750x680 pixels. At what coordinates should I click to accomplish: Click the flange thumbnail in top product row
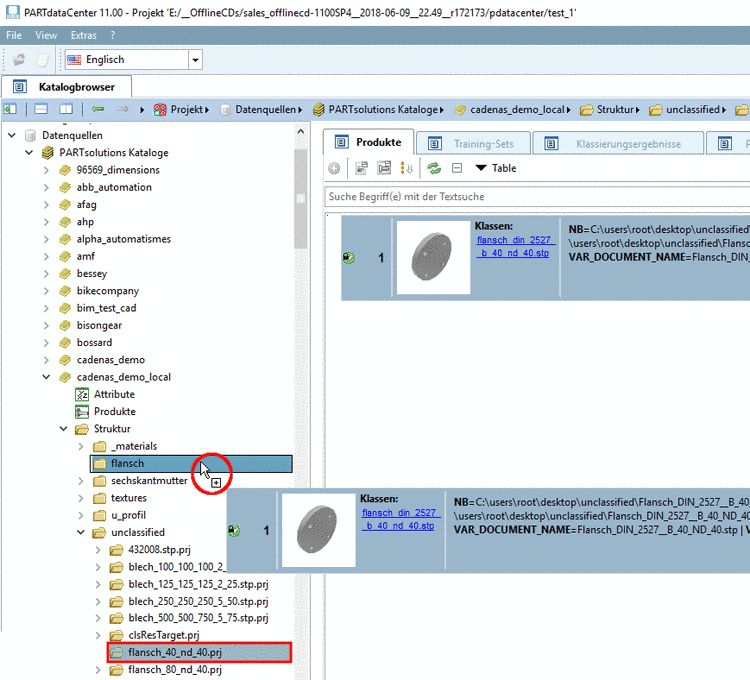[433, 257]
